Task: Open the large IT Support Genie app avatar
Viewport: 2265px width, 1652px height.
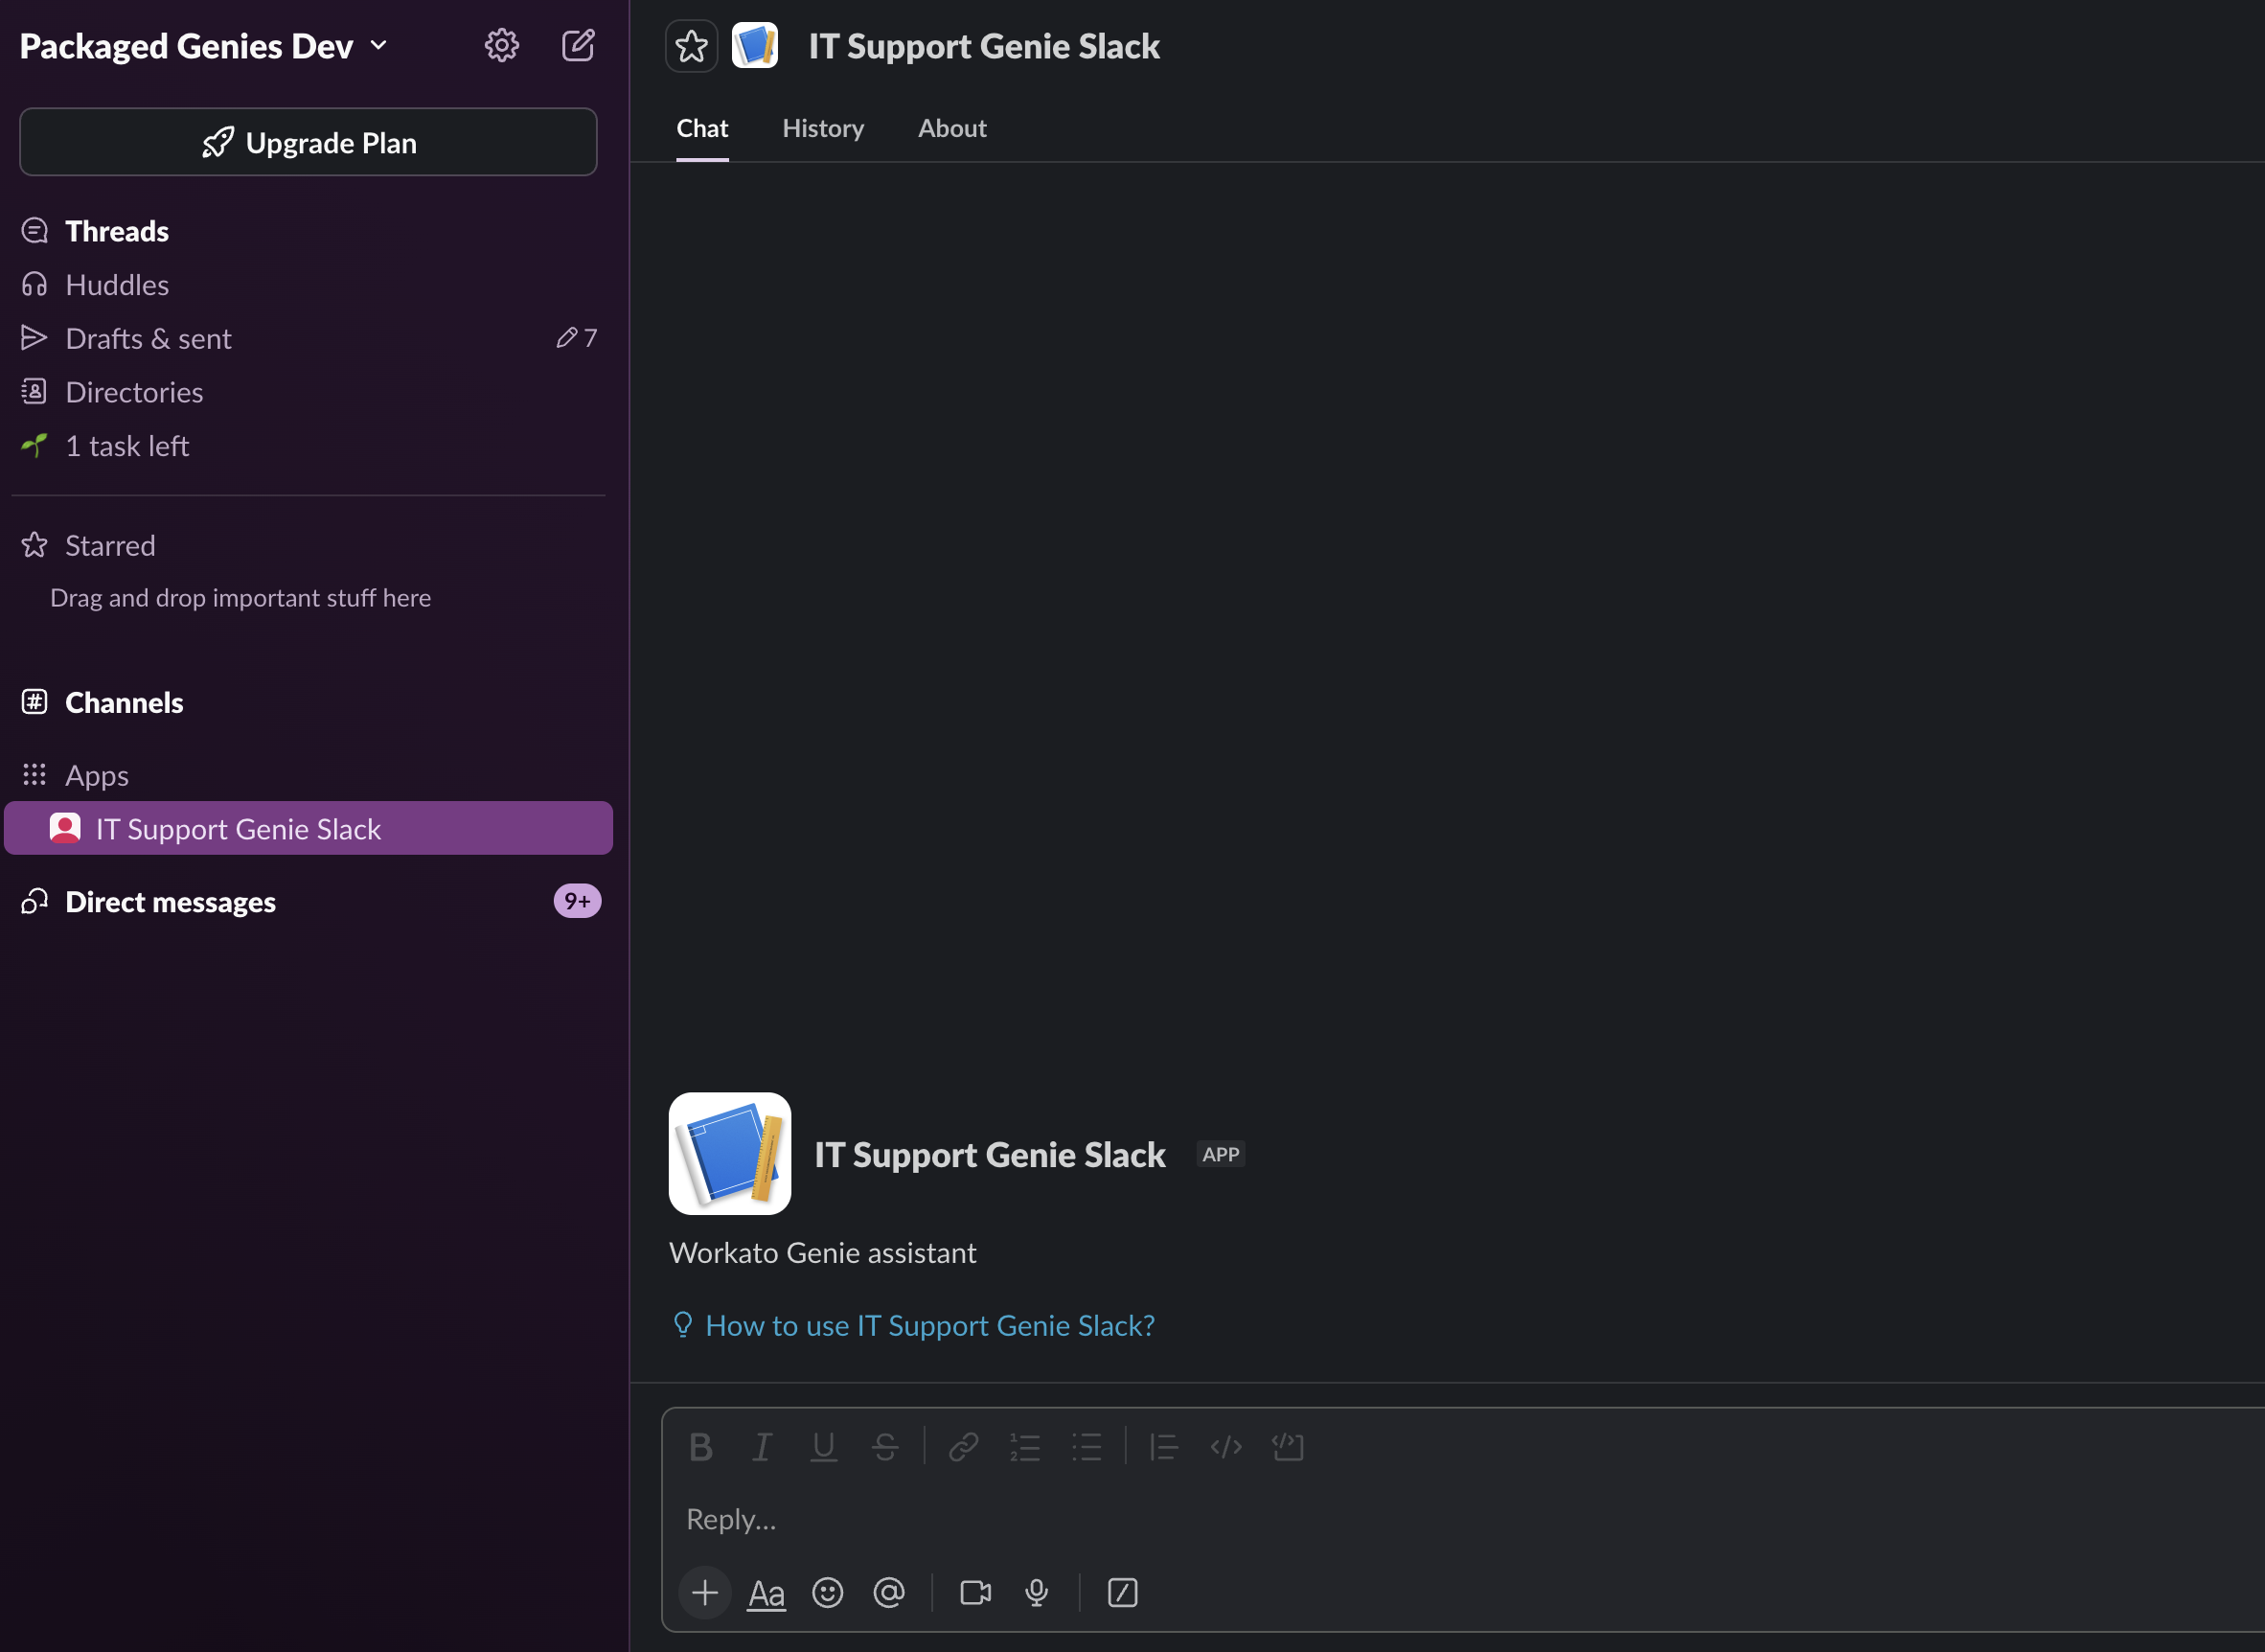Action: (730, 1153)
